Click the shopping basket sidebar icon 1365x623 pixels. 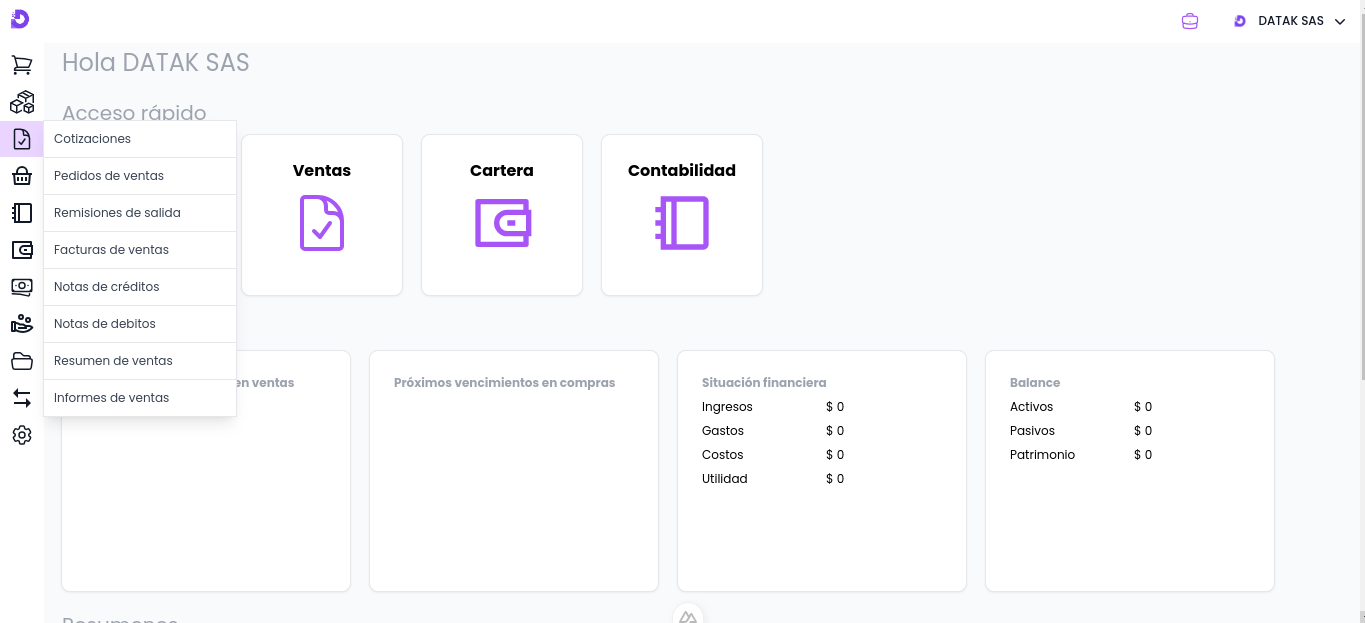click(22, 176)
